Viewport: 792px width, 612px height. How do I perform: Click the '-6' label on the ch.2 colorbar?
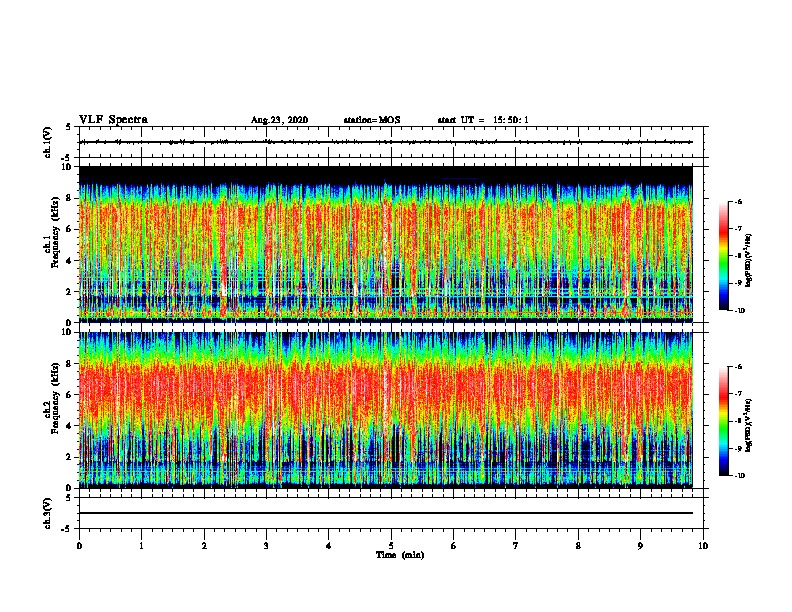pyautogui.click(x=738, y=367)
